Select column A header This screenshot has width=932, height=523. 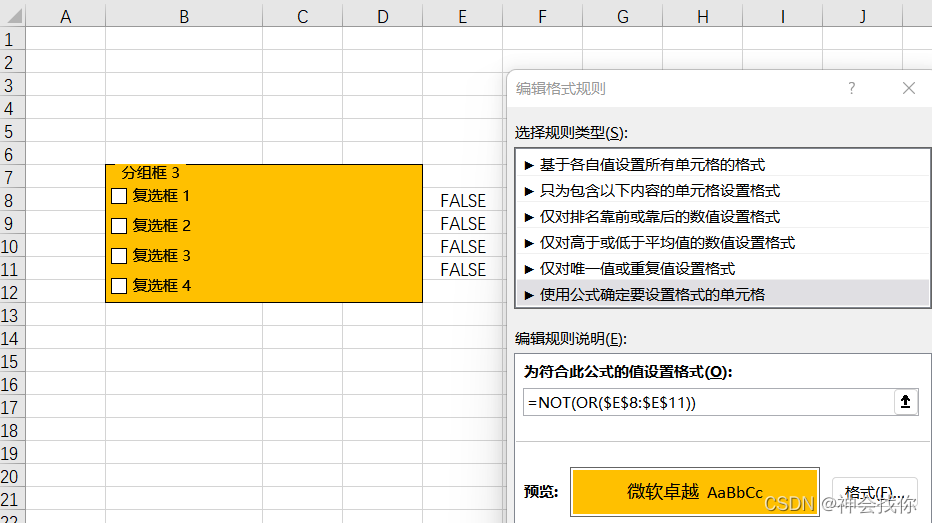point(65,17)
